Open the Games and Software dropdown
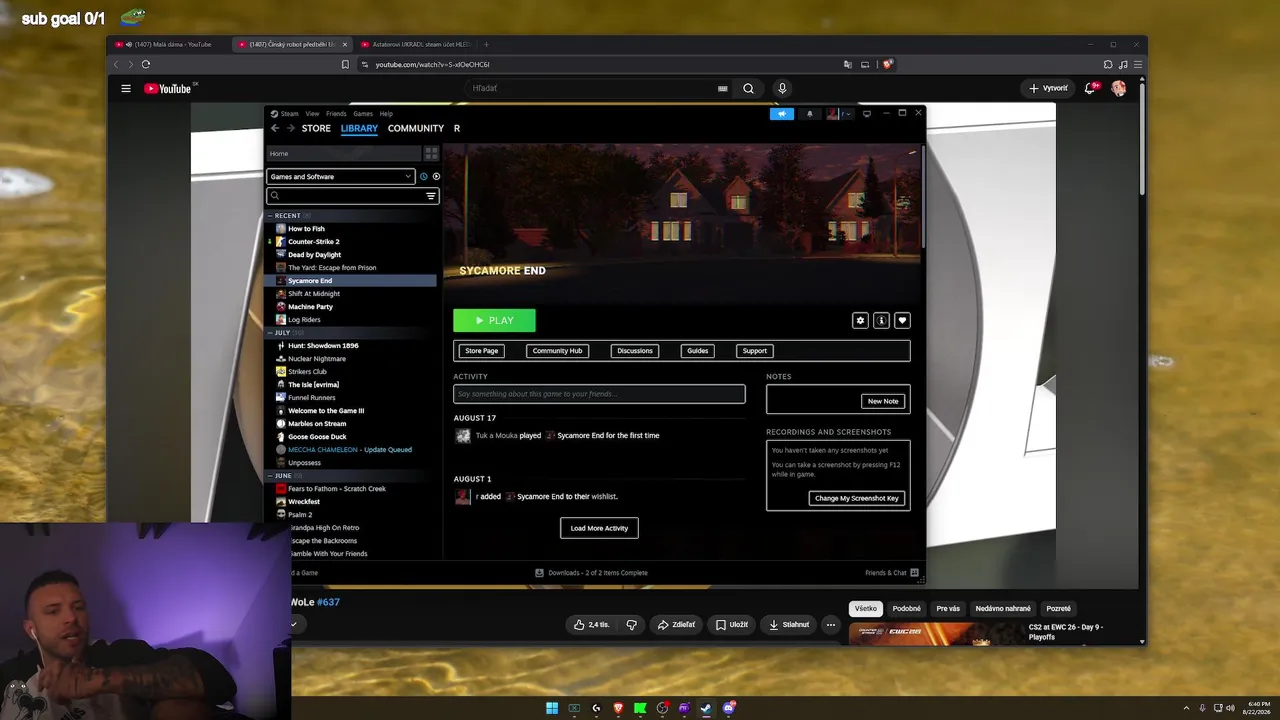The width and height of the screenshot is (1280, 720). tap(340, 176)
